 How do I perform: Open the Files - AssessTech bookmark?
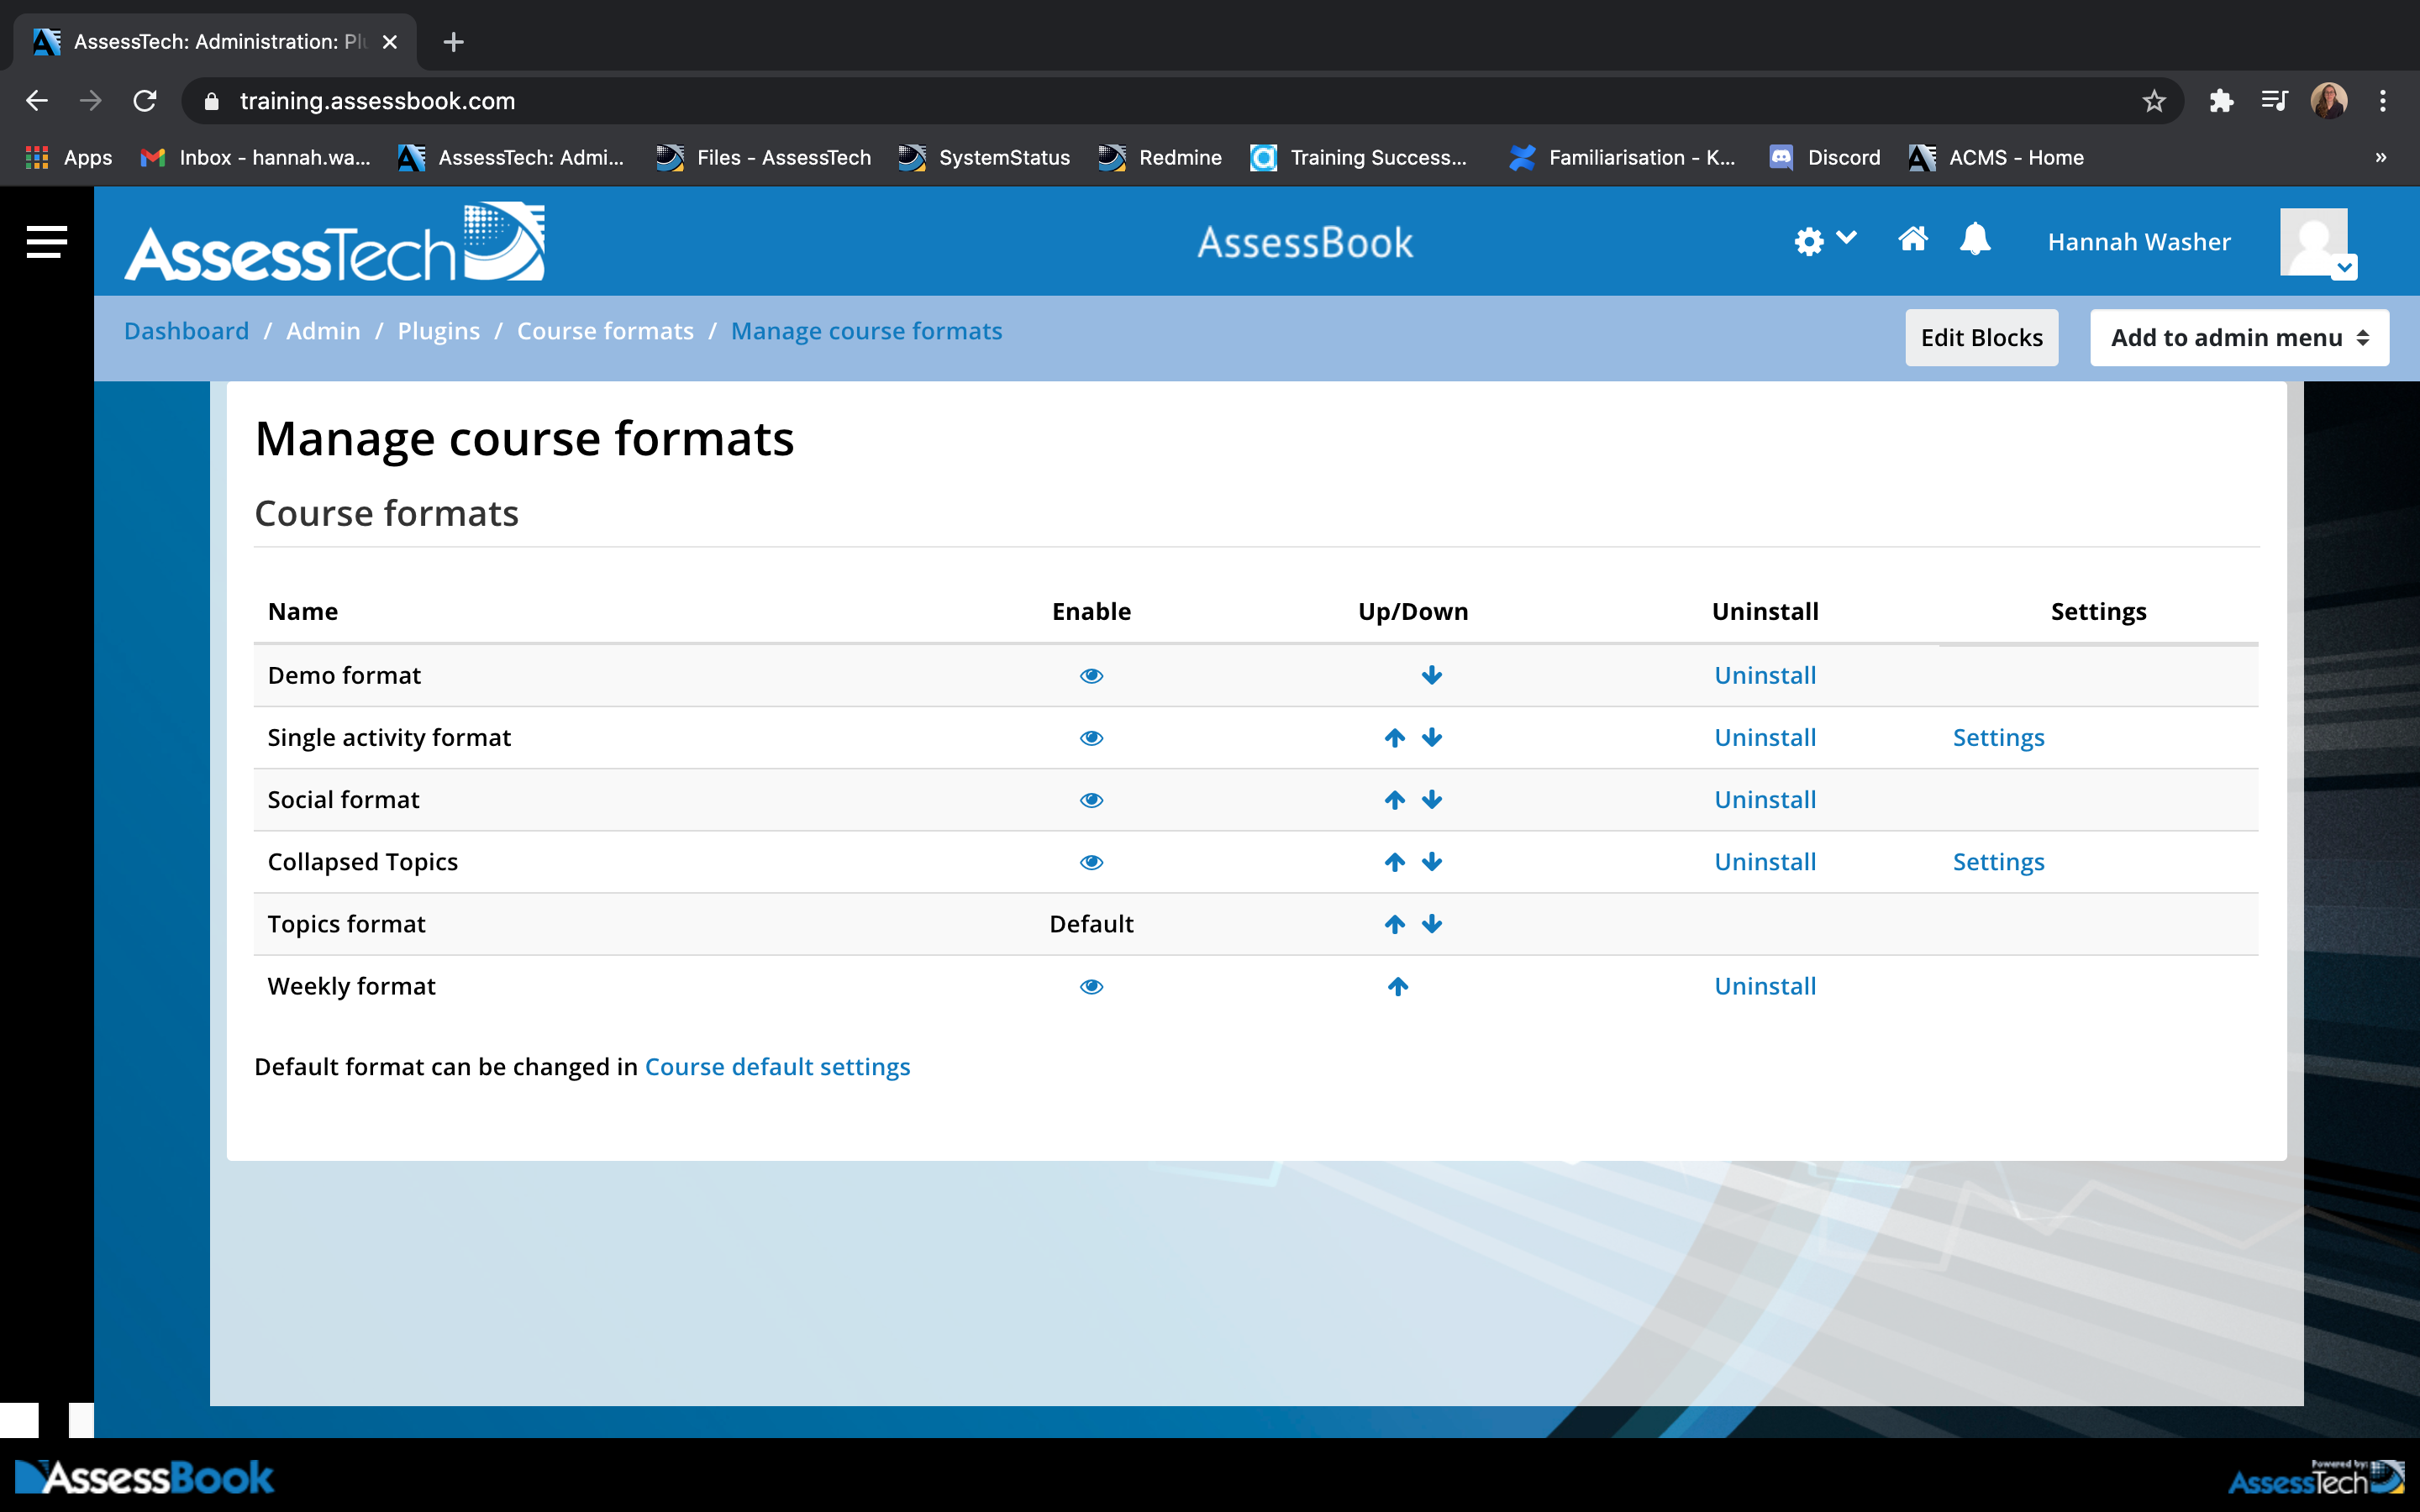[764, 158]
